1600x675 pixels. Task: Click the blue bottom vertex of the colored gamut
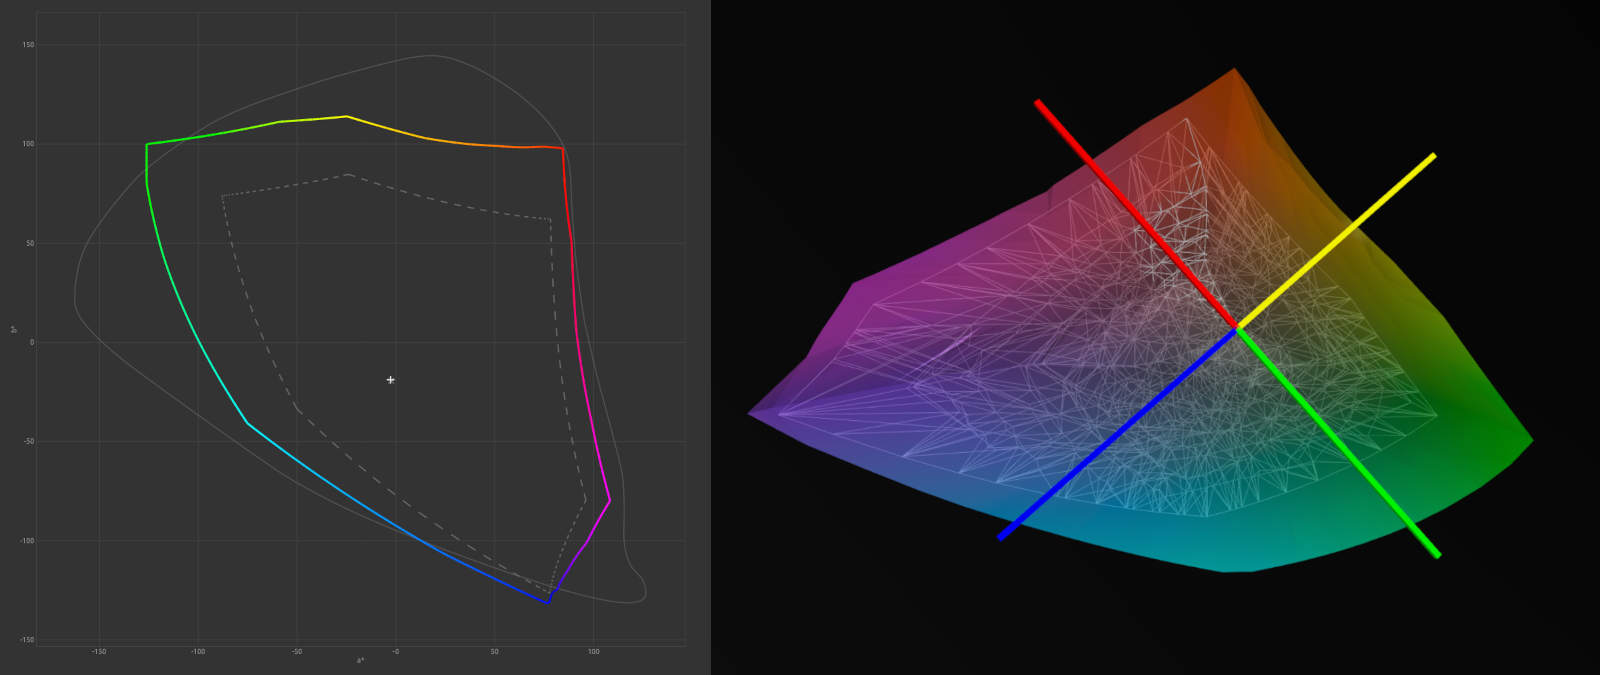(547, 602)
